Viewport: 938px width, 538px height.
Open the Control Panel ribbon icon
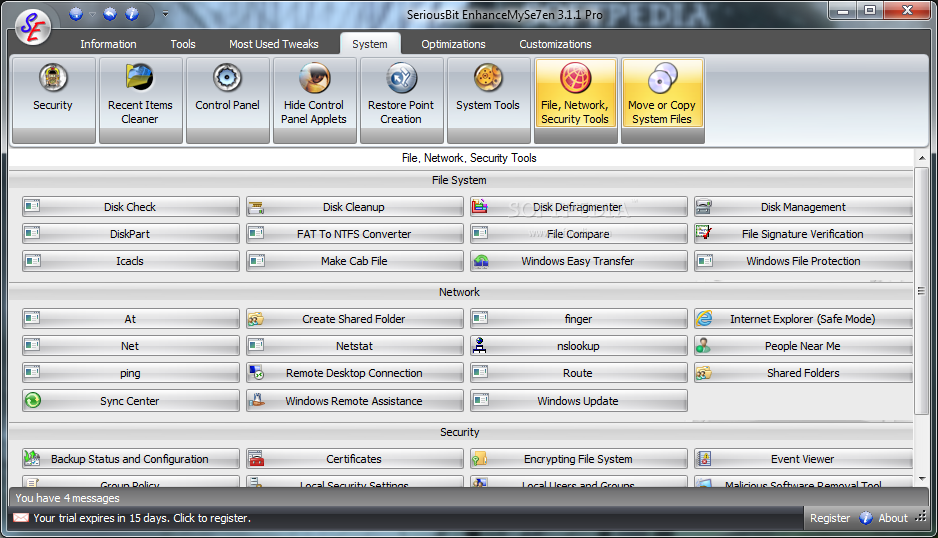[x=227, y=100]
